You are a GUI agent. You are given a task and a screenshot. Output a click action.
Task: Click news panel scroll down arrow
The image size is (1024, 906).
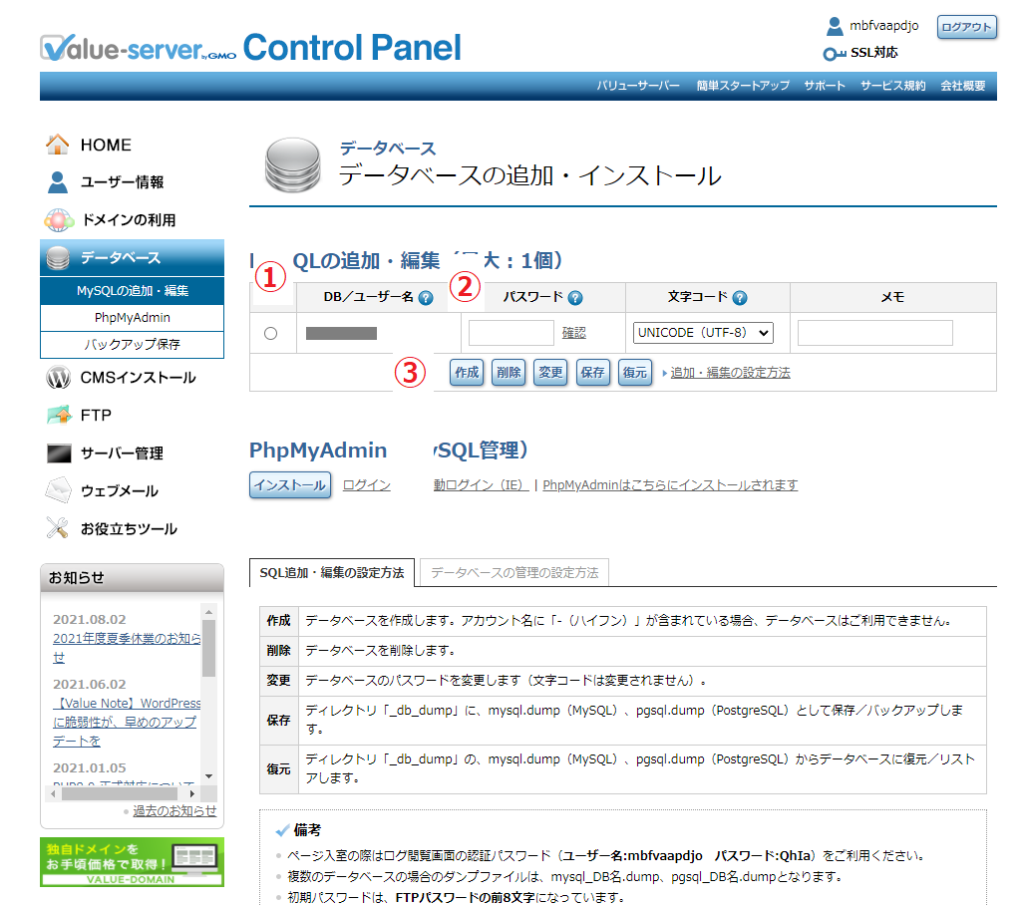[x=209, y=776]
